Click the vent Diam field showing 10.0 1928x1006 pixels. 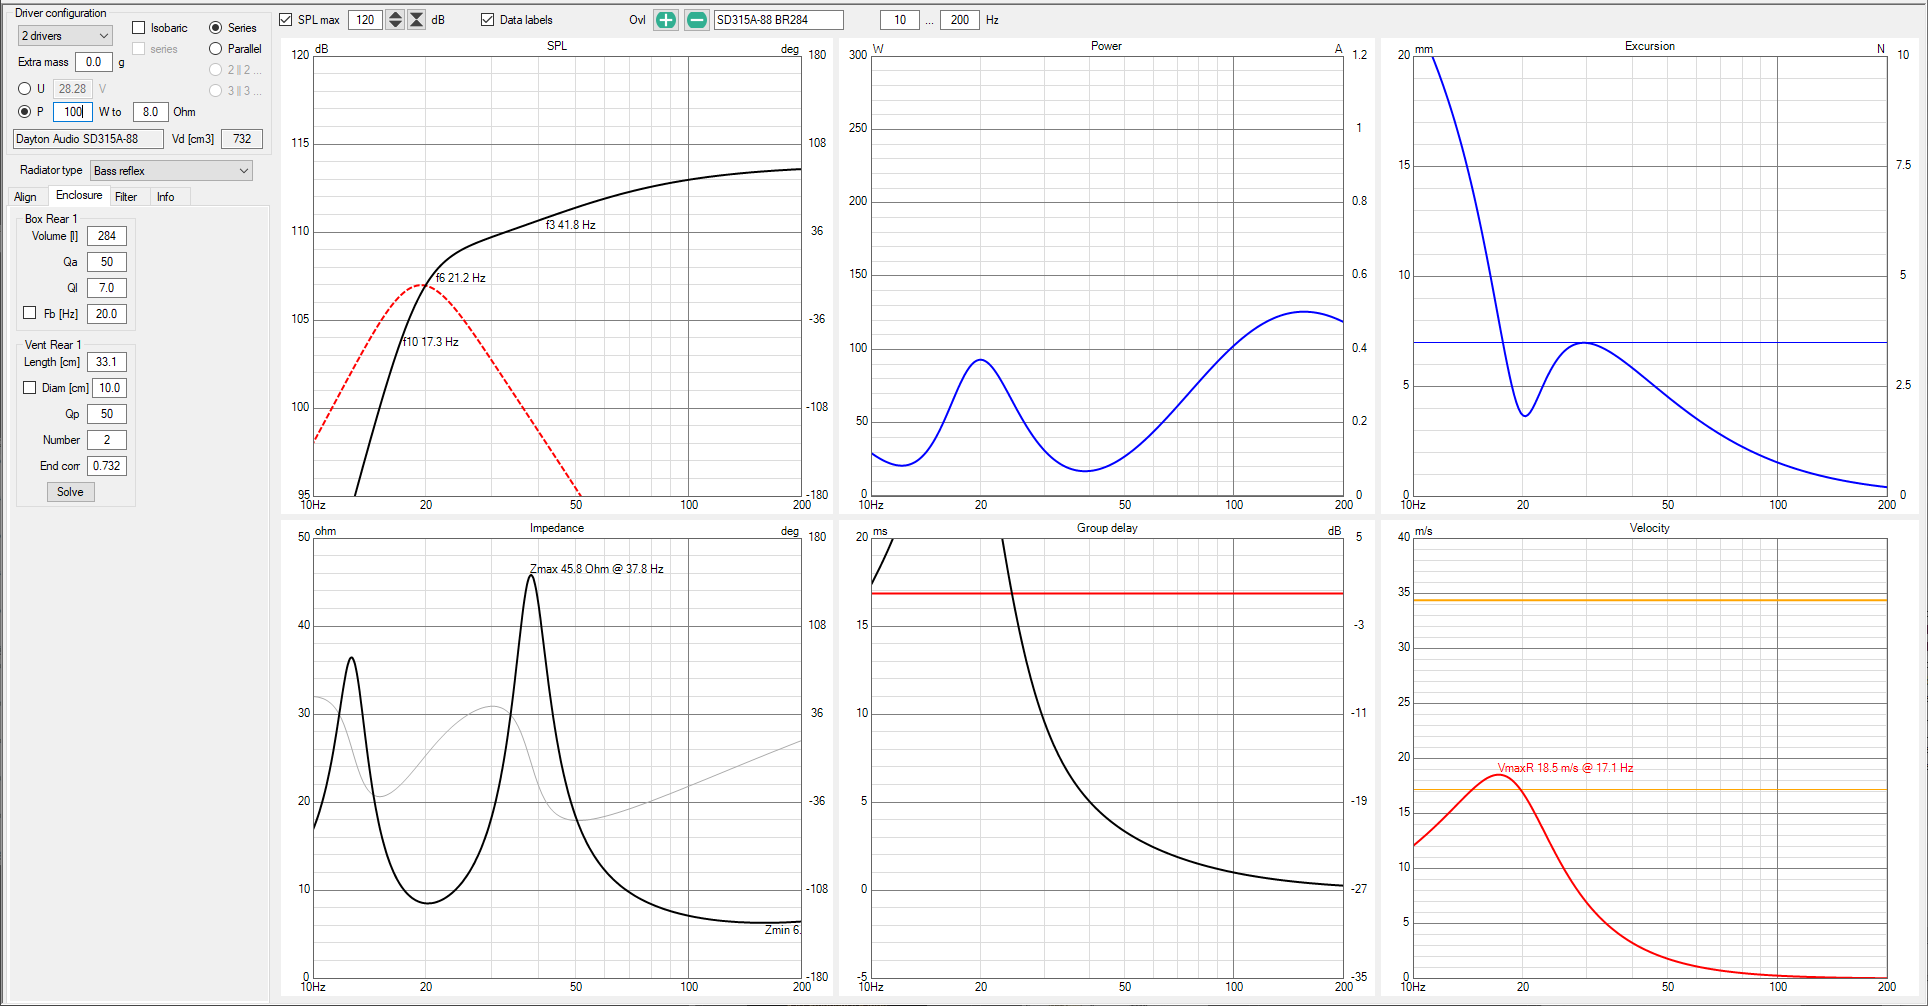point(110,388)
